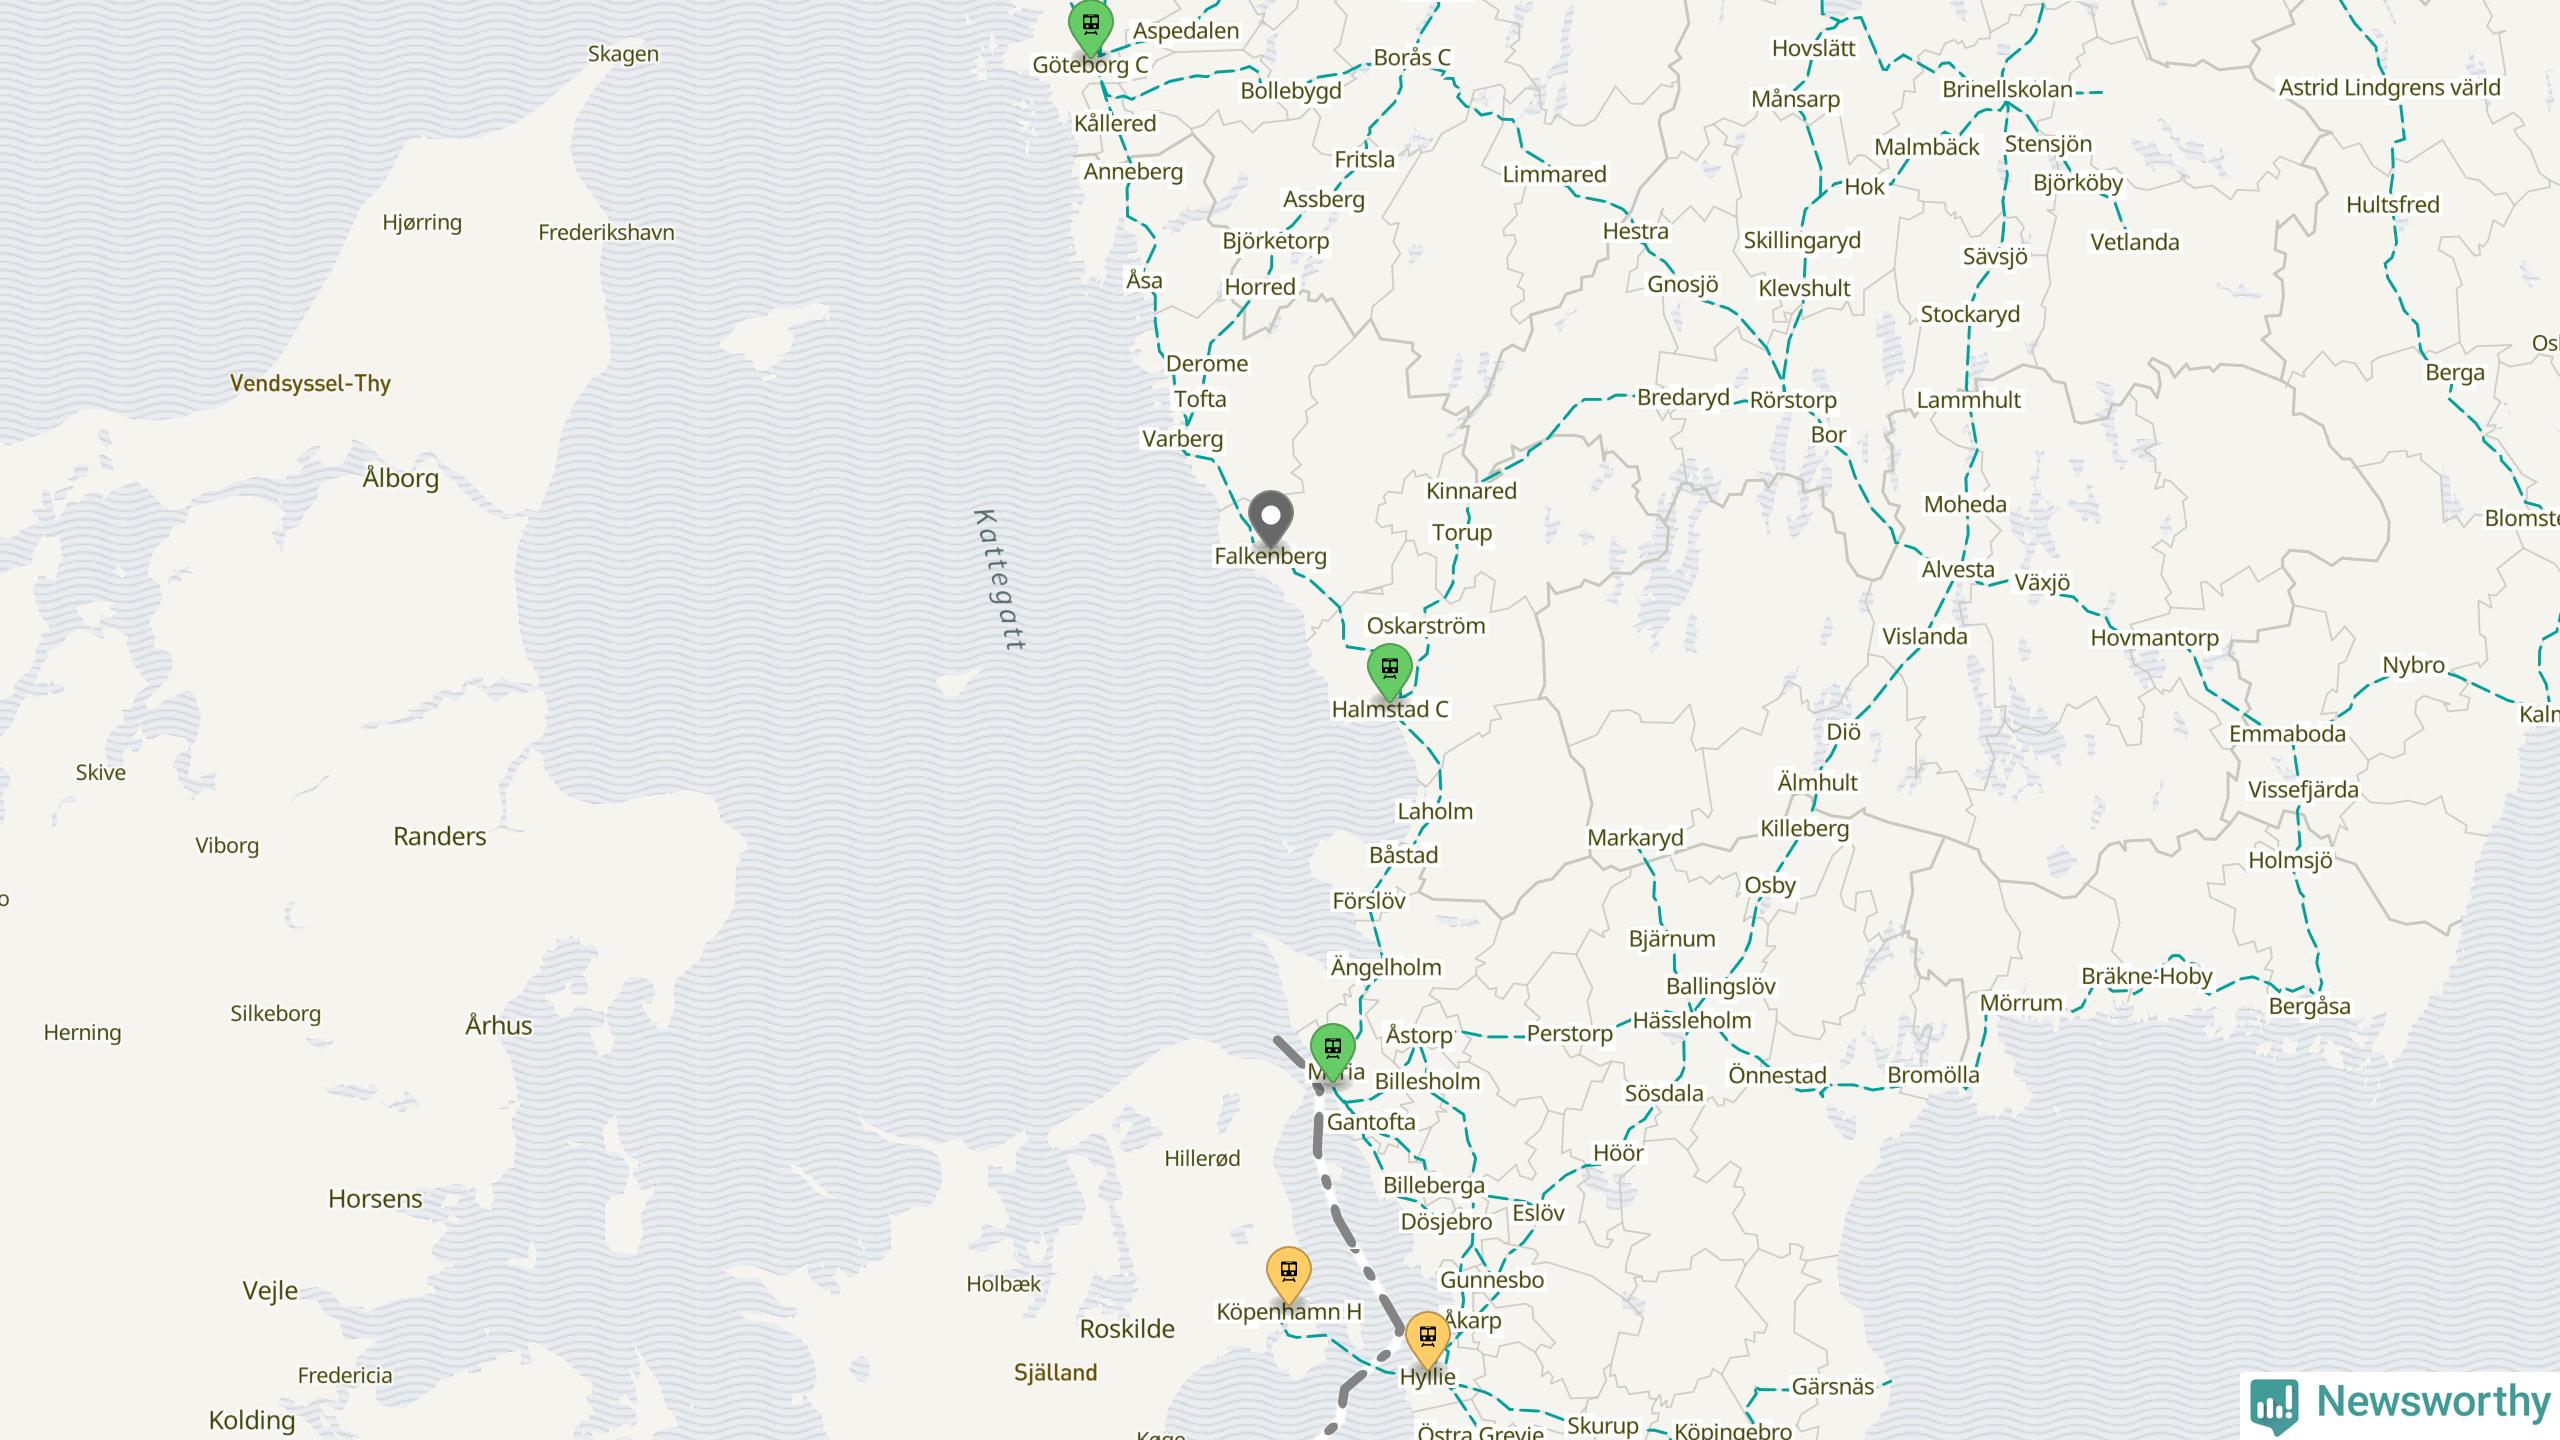
Task: Click the Ängelholm label on the map
Action: [x=1386, y=967]
